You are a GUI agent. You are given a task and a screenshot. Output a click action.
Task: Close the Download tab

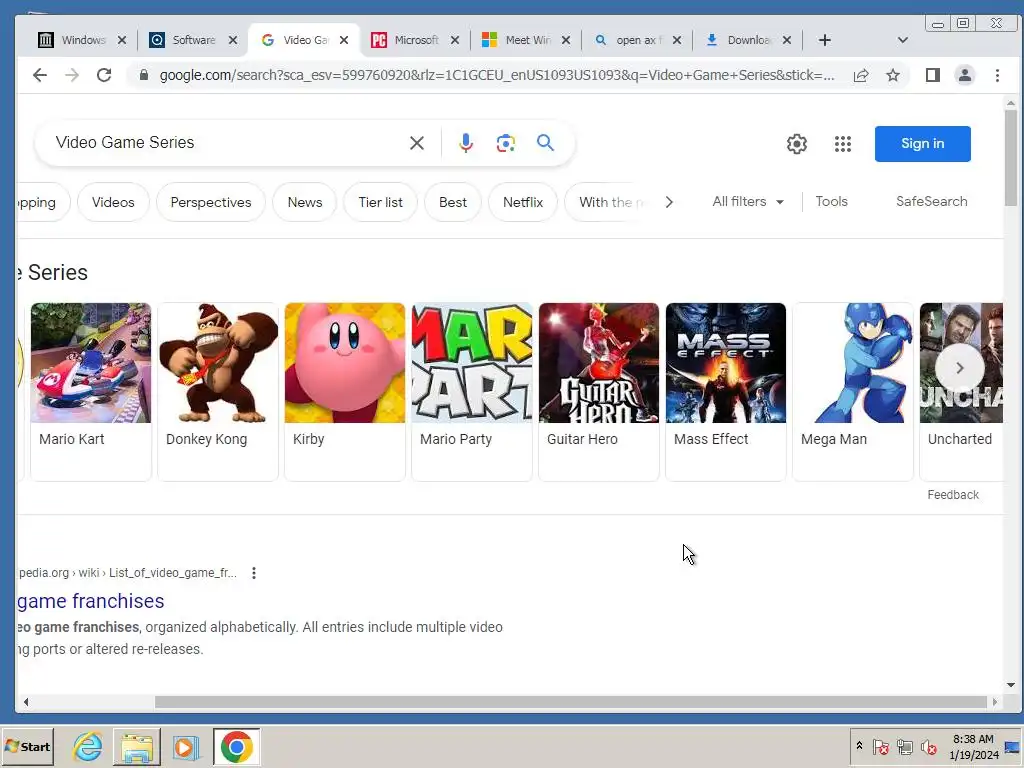coord(787,40)
